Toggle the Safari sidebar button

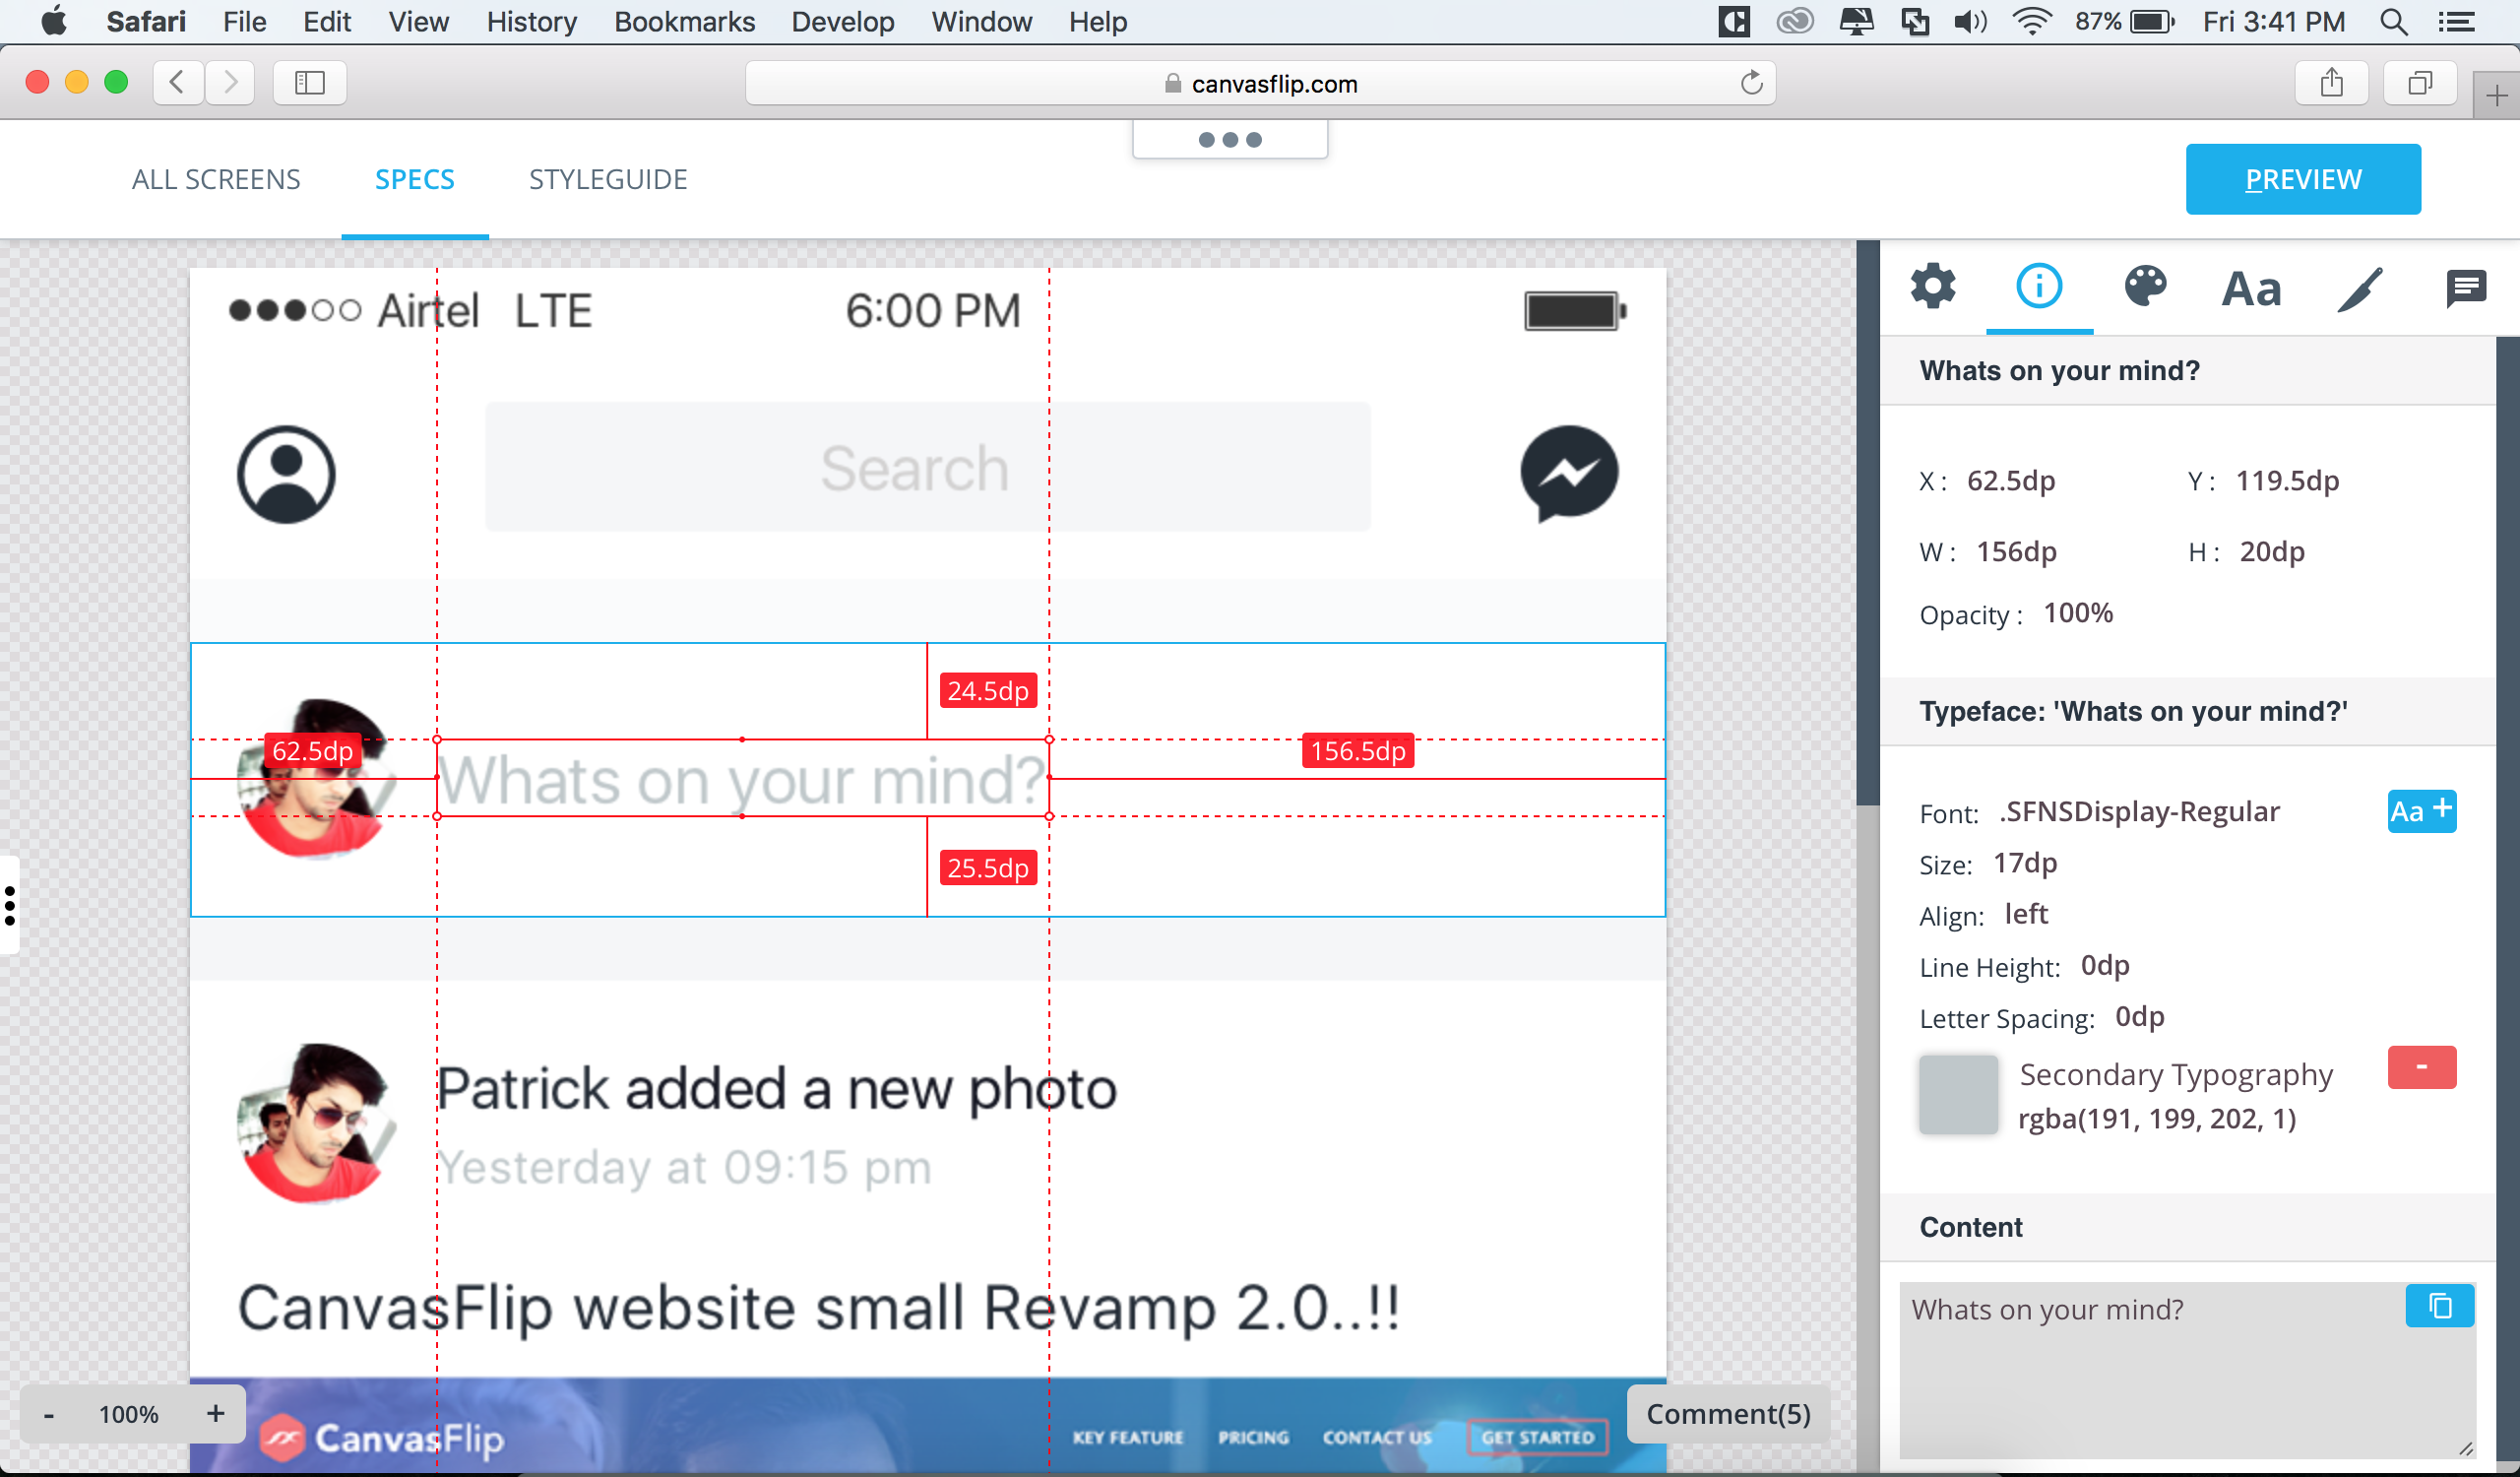click(310, 83)
